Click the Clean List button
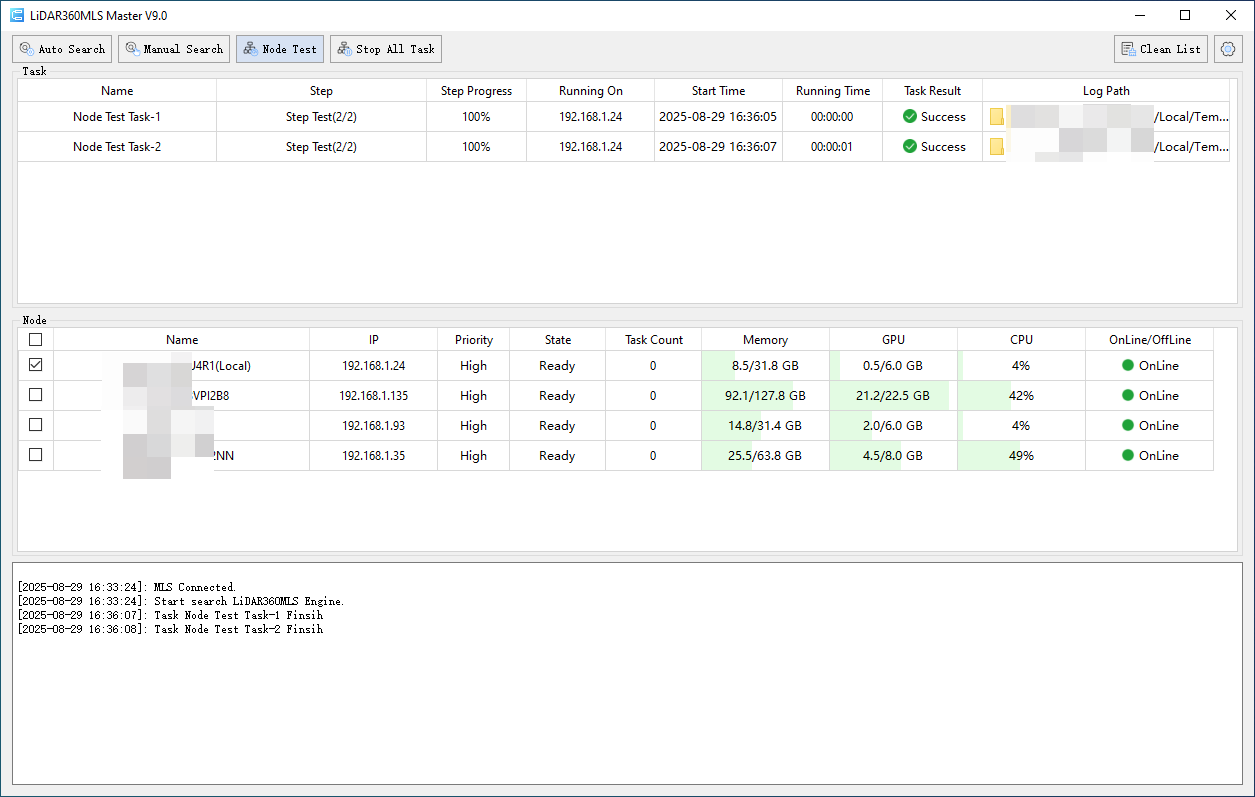Image resolution: width=1255 pixels, height=797 pixels. click(x=1161, y=49)
